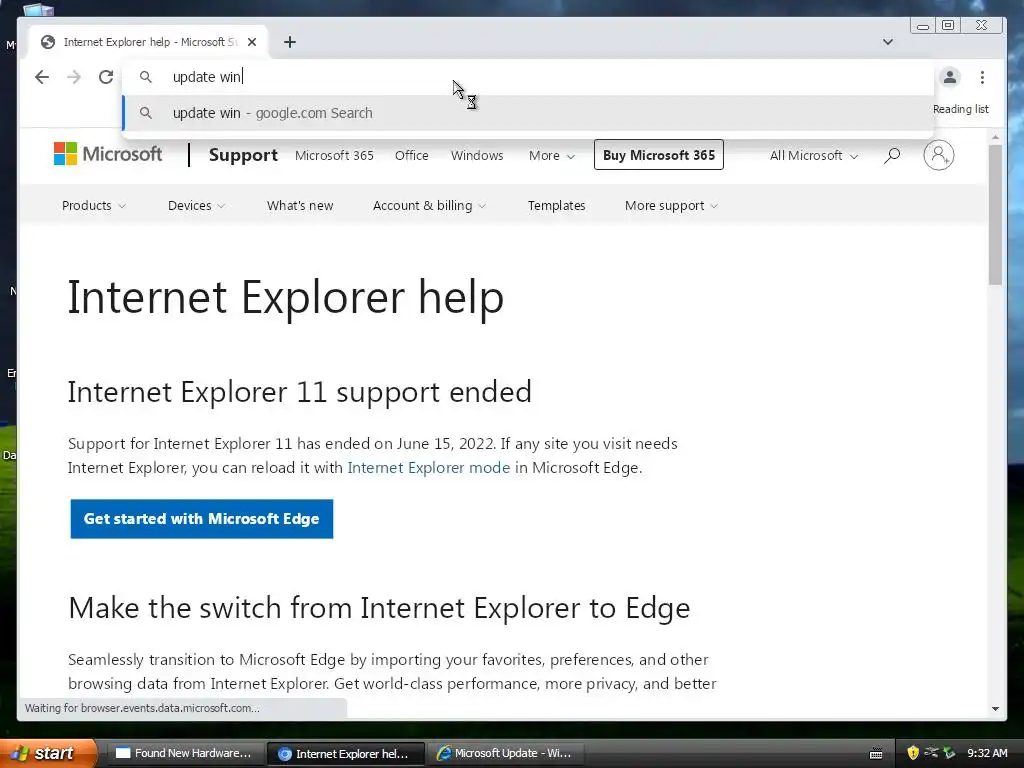Reload the page with refresh icon
The height and width of the screenshot is (768, 1024).
tap(106, 77)
